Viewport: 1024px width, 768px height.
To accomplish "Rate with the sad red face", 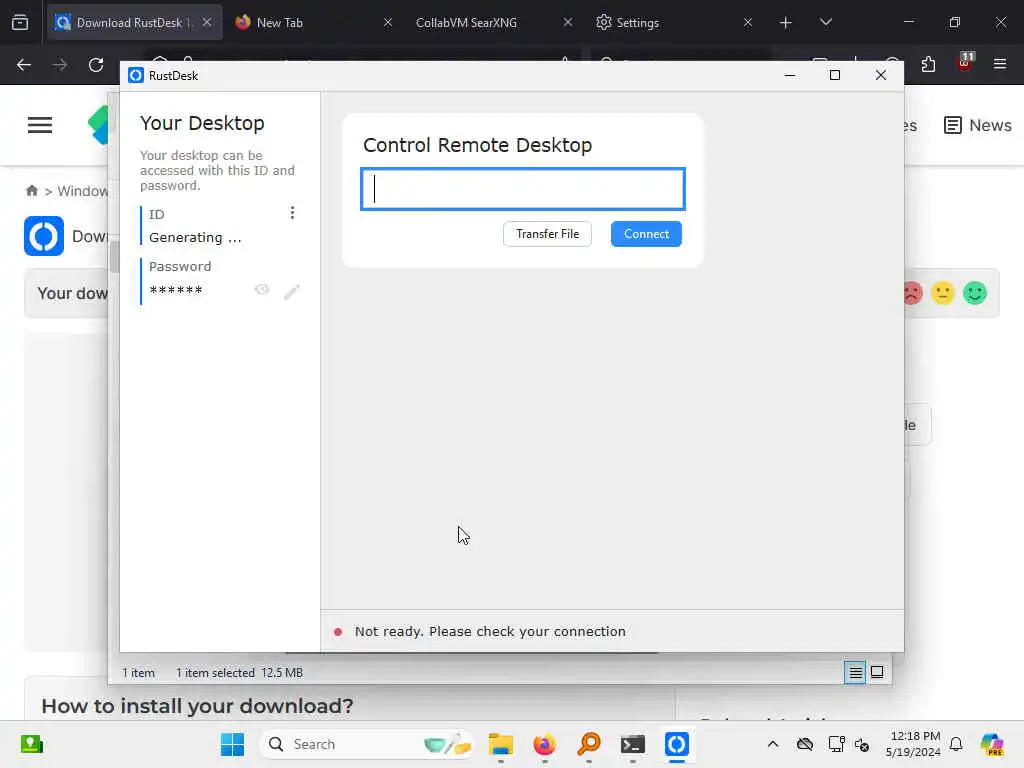I will tap(911, 293).
